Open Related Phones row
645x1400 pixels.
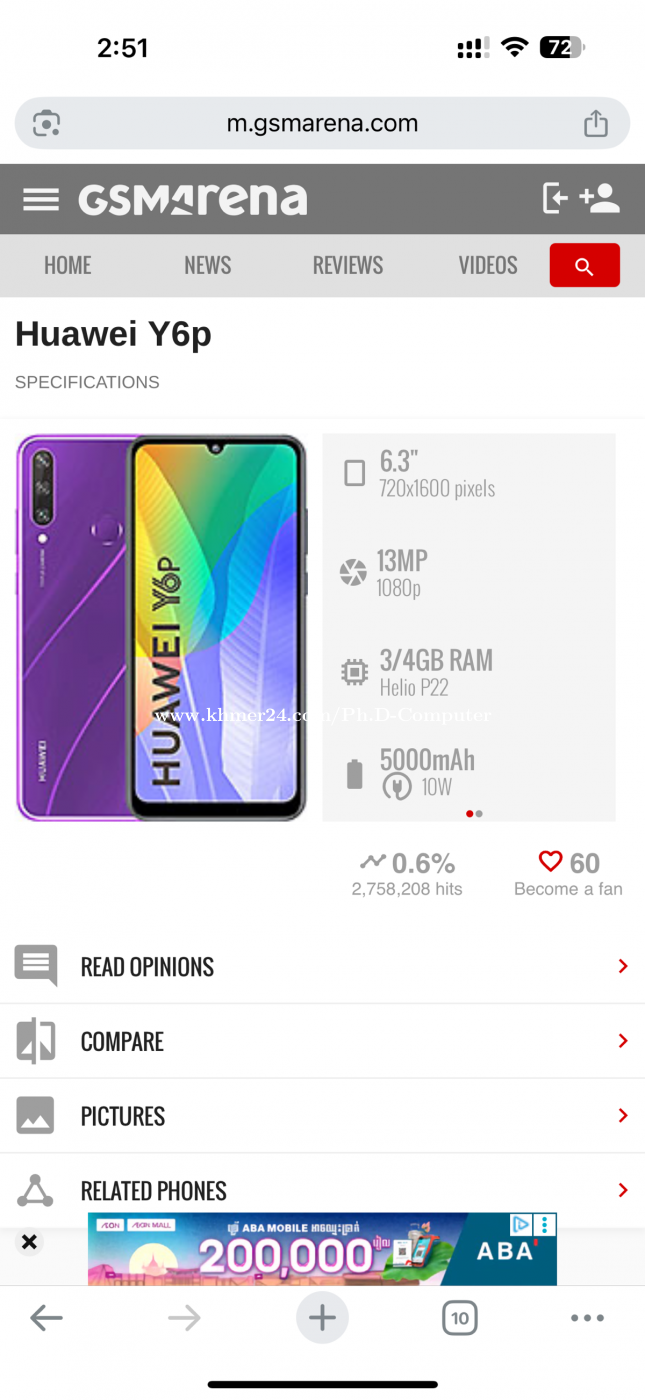pos(322,1191)
